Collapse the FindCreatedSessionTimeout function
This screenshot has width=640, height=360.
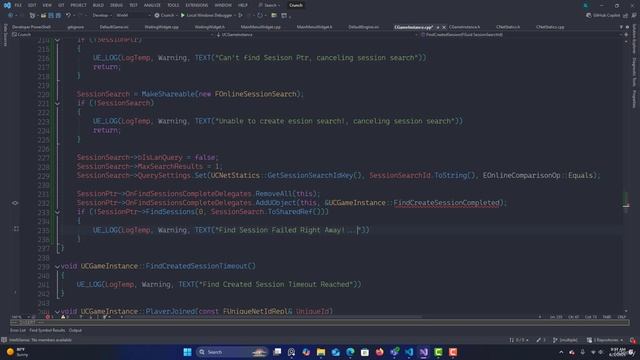57,266
